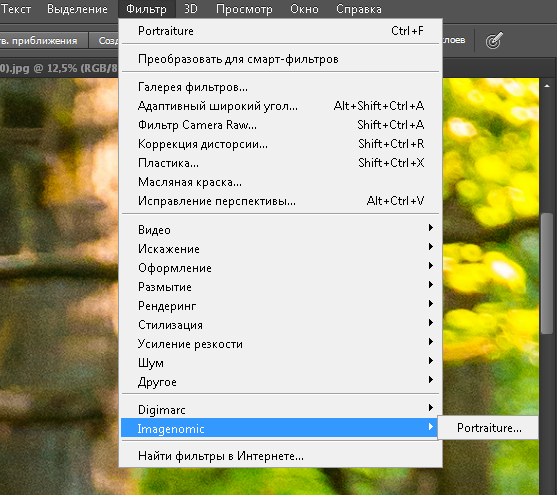The image size is (557, 495).
Task: Open Исправление перспективы filter
Action: pos(281,201)
